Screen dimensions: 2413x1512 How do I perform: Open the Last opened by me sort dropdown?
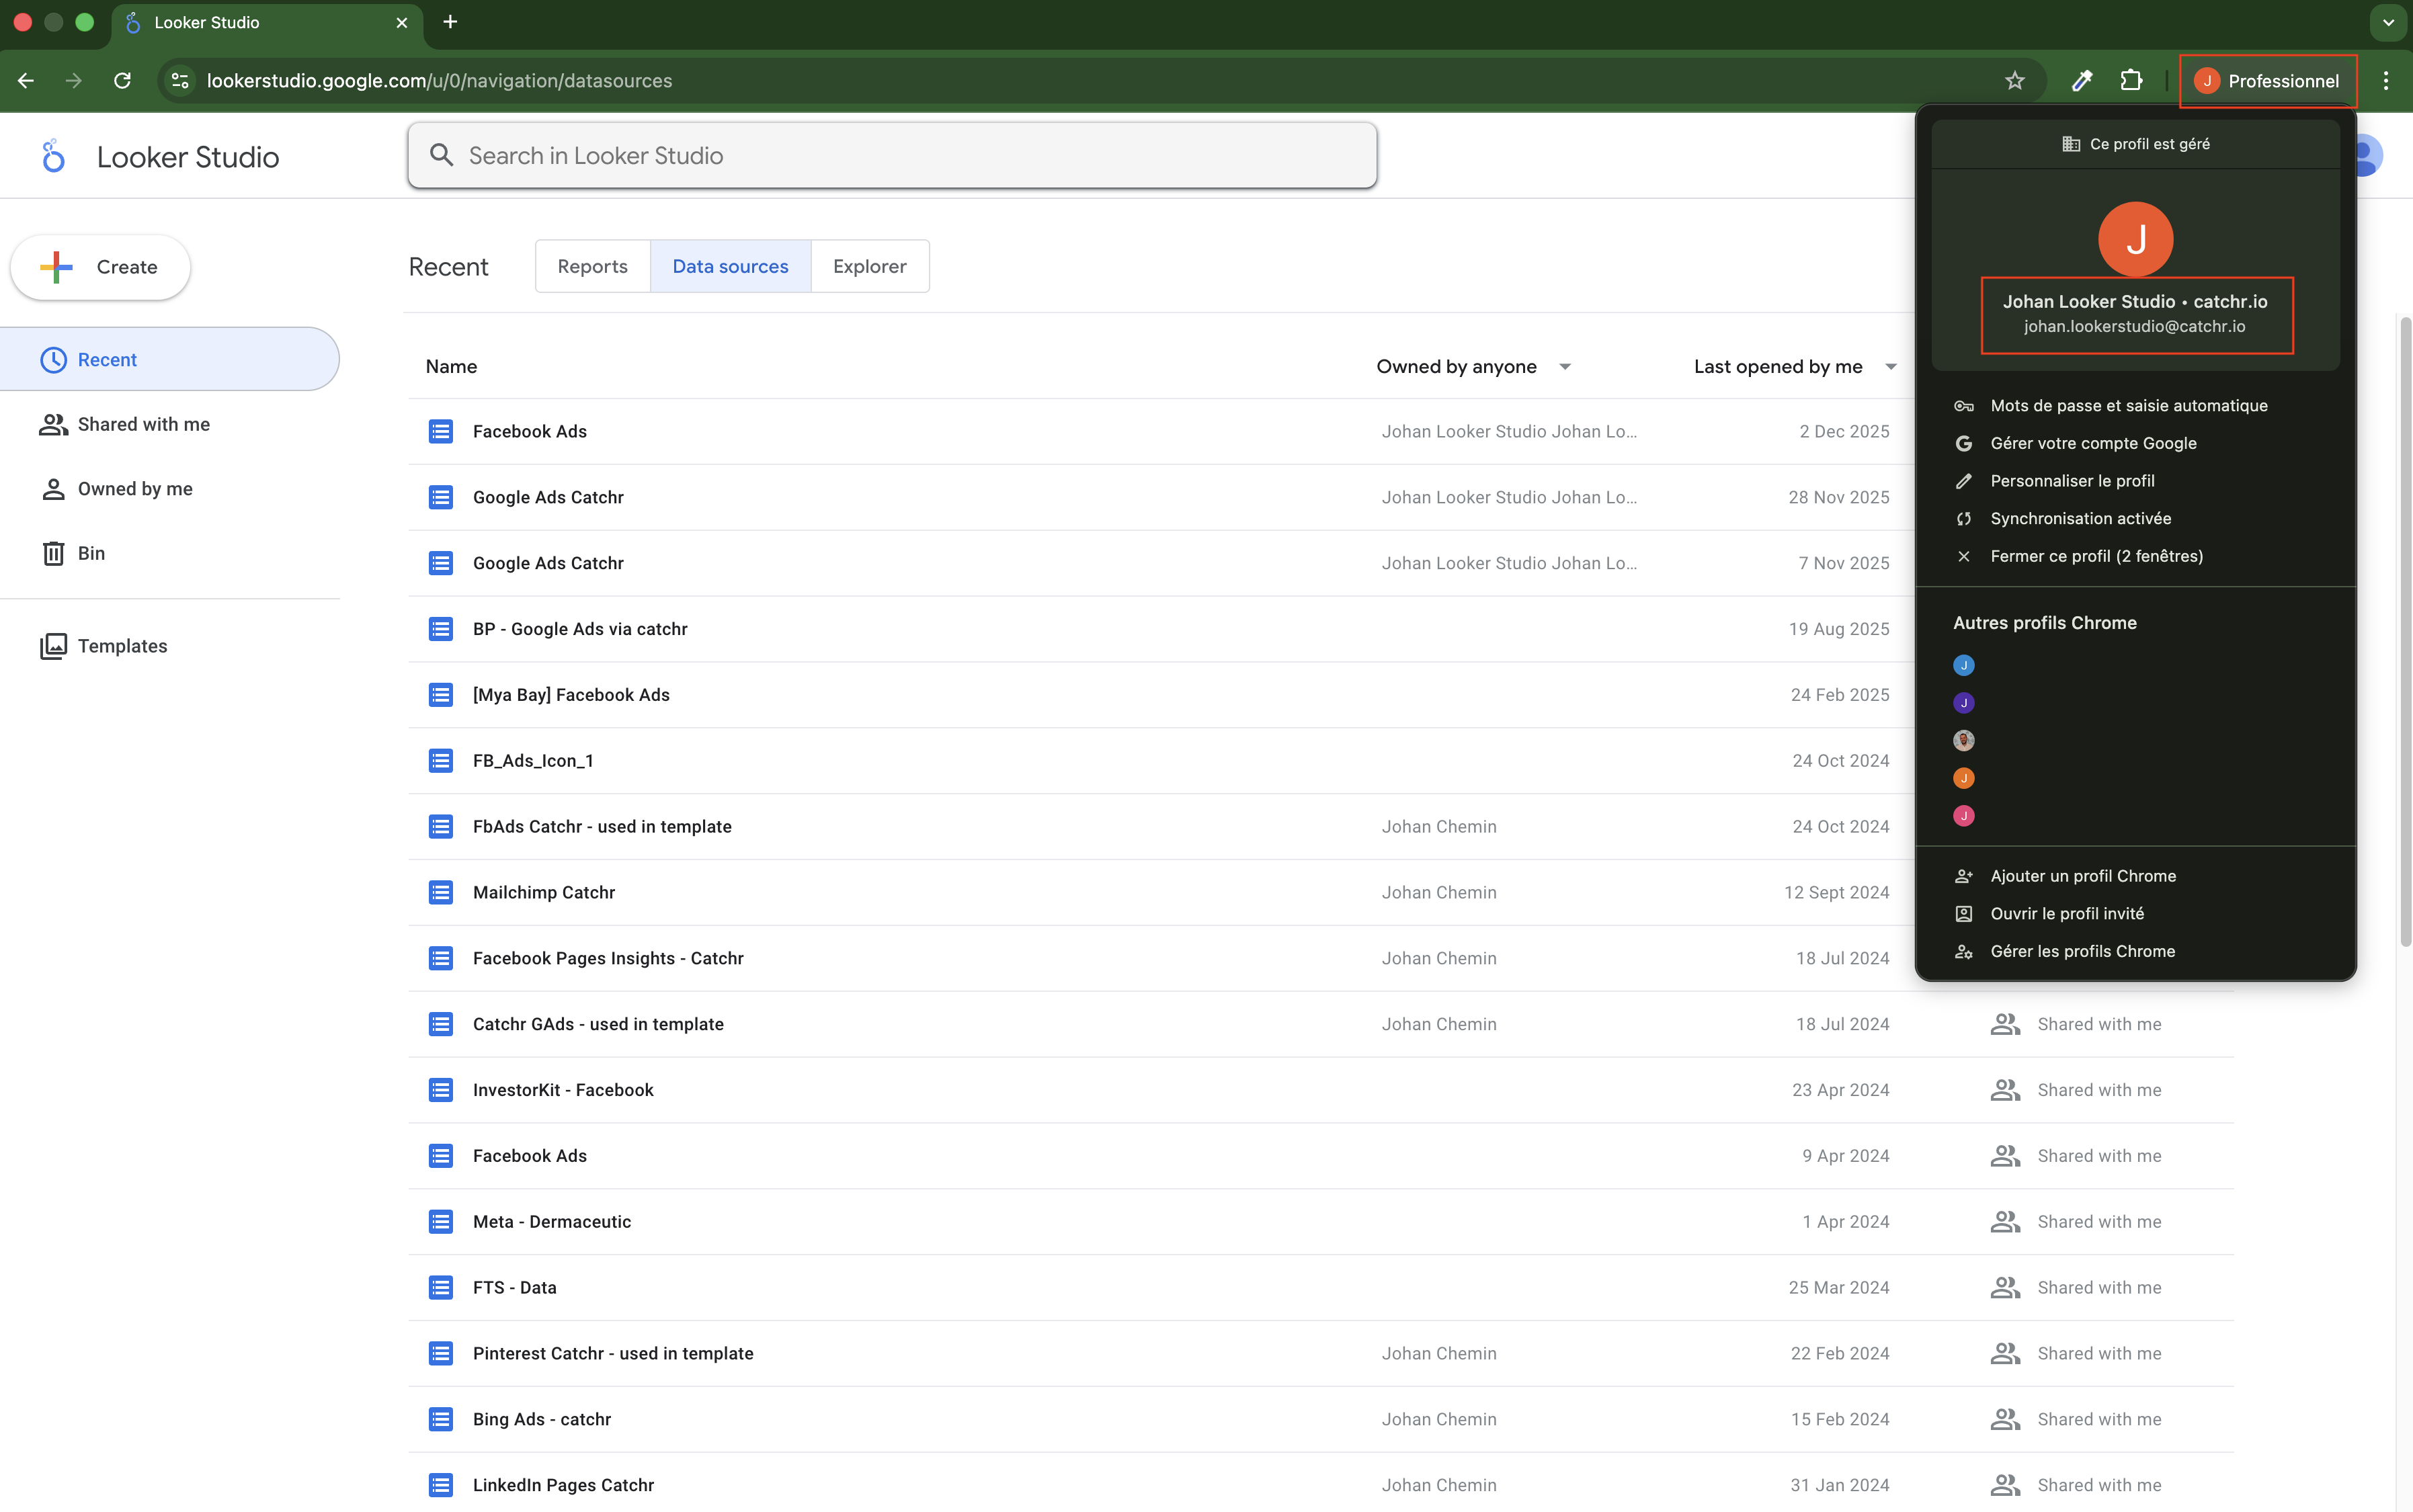point(1890,367)
